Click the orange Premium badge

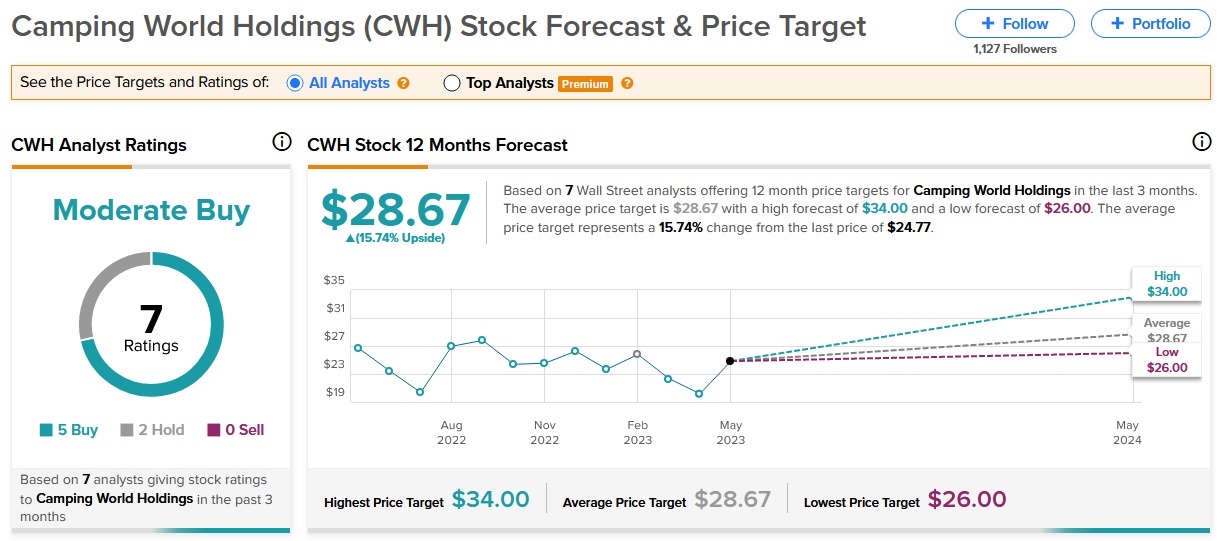point(585,84)
